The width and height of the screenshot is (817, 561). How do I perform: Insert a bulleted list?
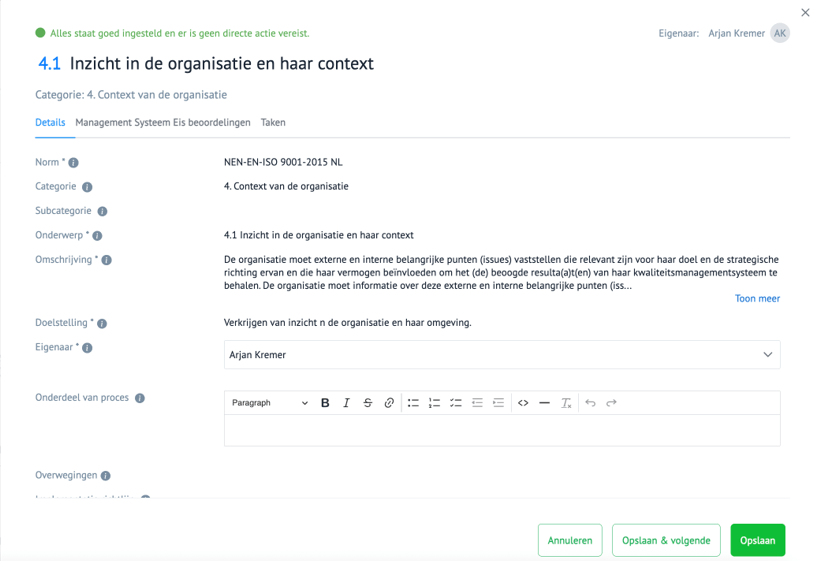tap(413, 403)
